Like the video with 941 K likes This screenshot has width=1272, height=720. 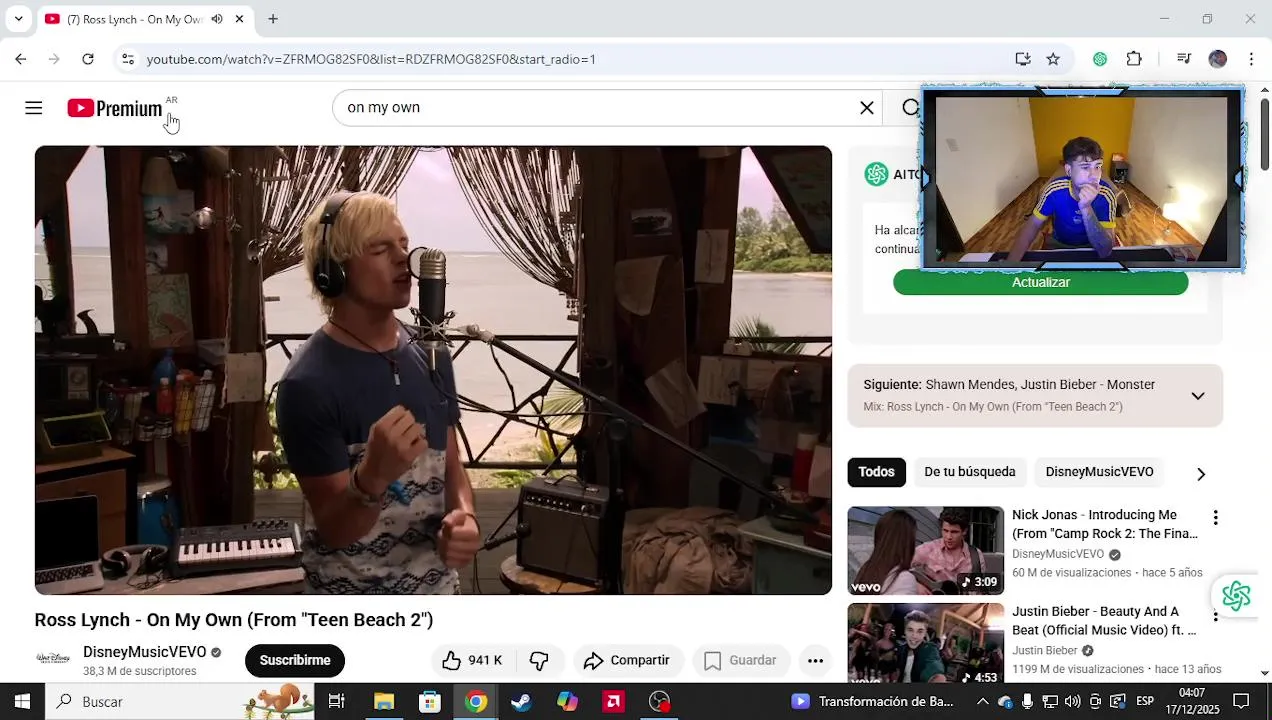[472, 660]
